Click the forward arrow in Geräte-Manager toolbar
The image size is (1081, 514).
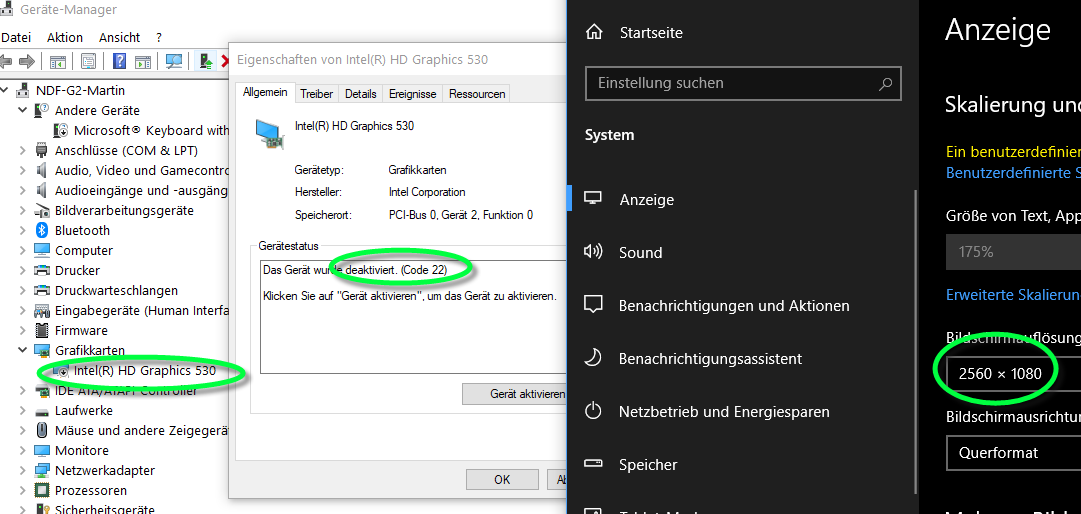[27, 62]
